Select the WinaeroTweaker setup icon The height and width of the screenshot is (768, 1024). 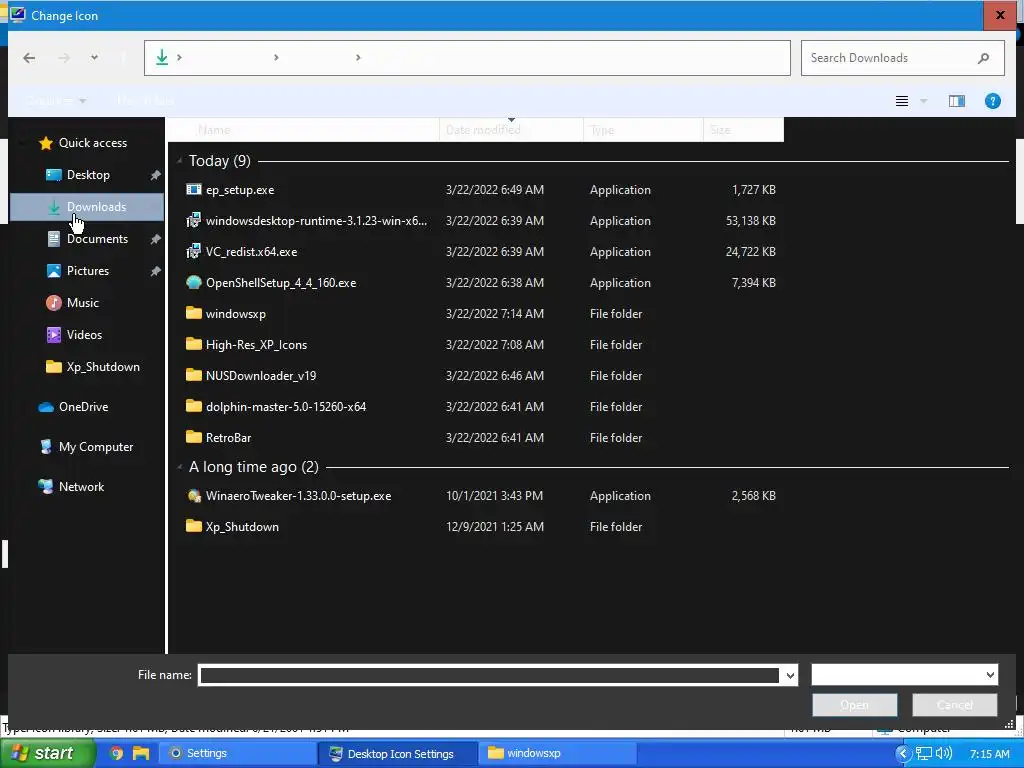pos(193,496)
